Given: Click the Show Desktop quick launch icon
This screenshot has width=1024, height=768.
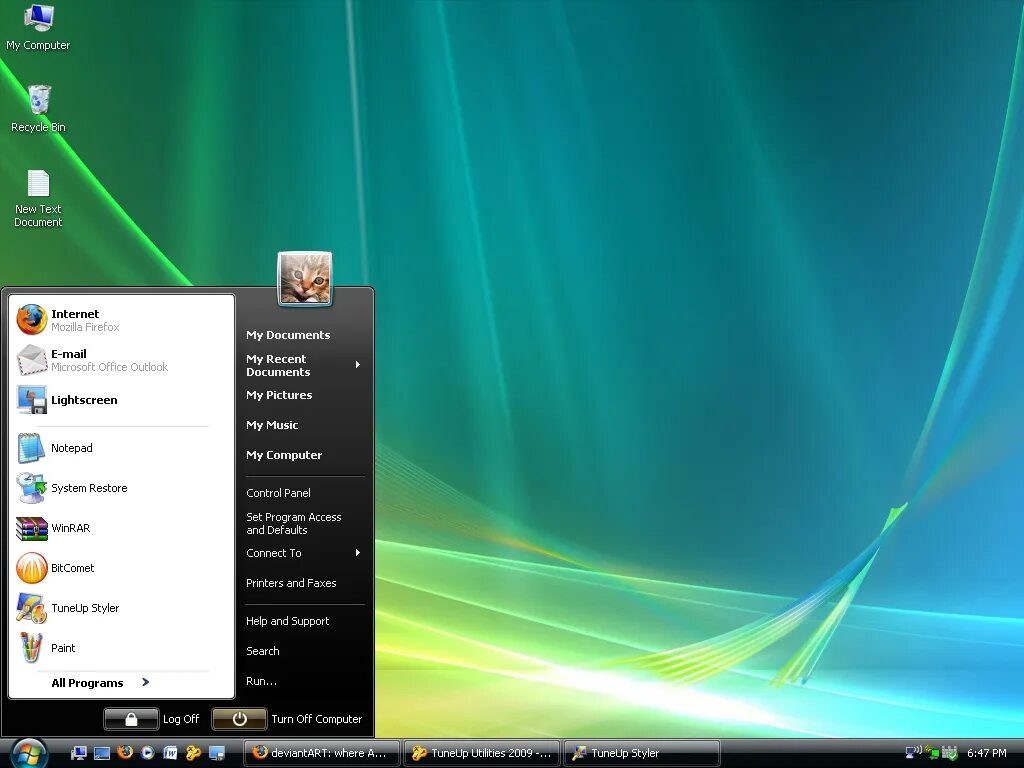Looking at the screenshot, I should (x=102, y=753).
